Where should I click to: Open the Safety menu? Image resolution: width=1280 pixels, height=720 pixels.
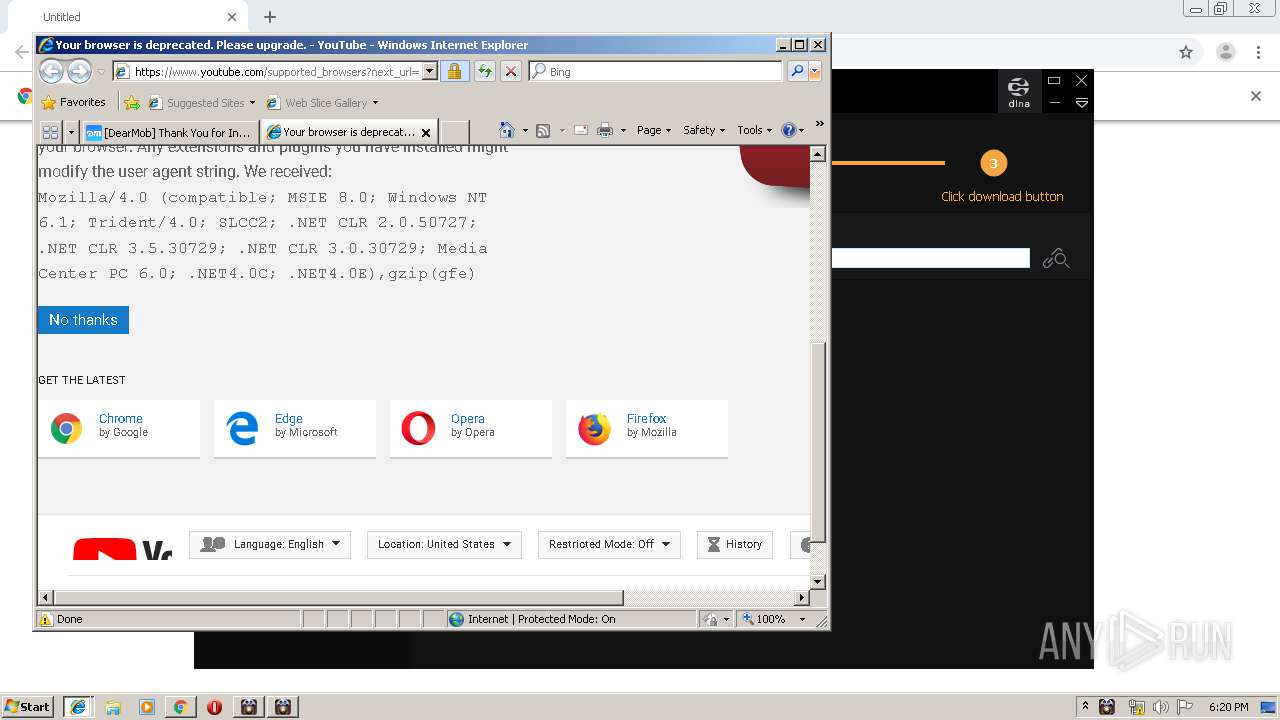tap(704, 130)
